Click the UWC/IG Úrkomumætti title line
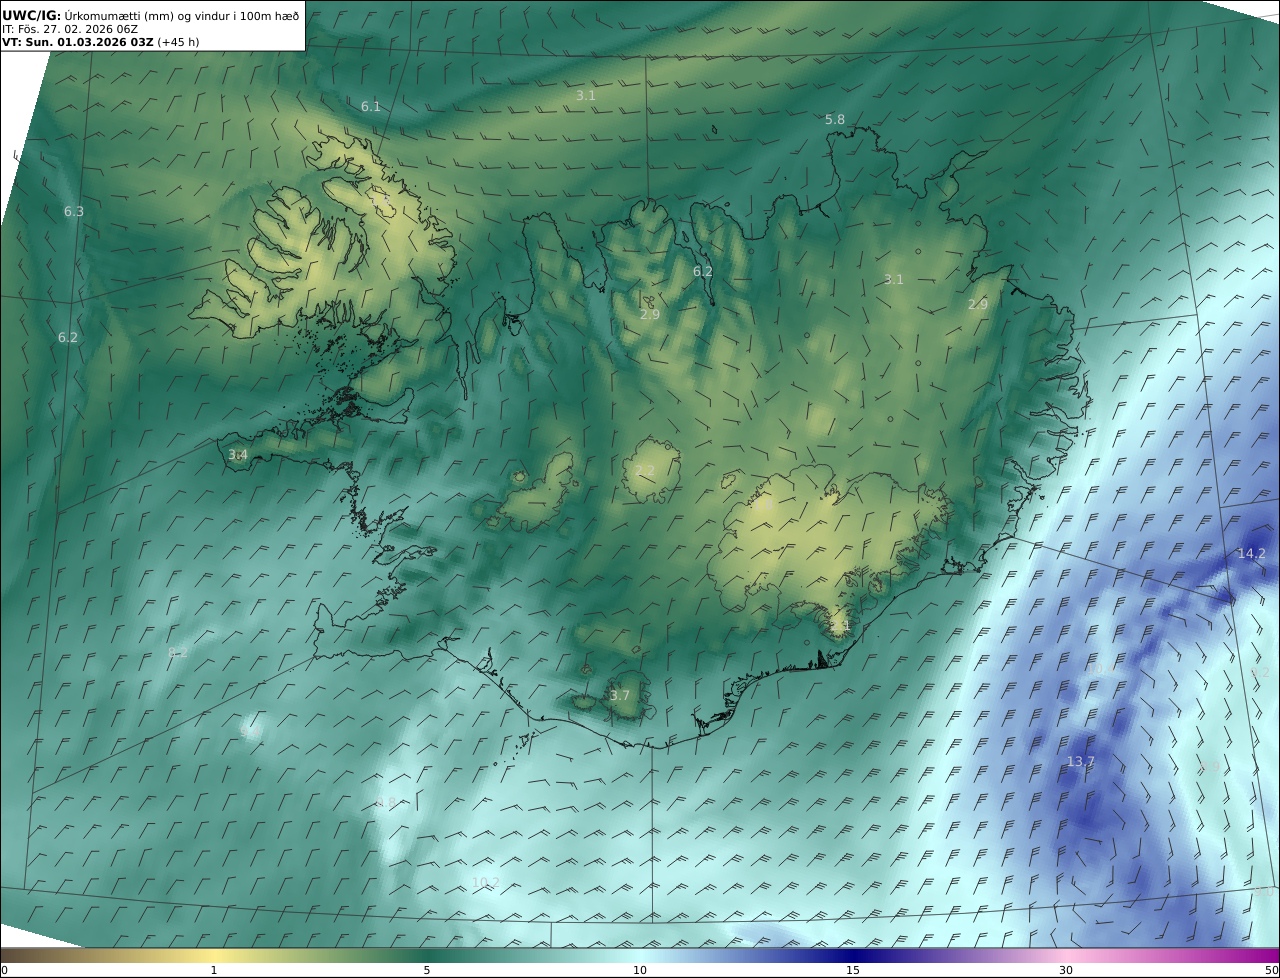This screenshot has height=978, width=1280. point(150,15)
